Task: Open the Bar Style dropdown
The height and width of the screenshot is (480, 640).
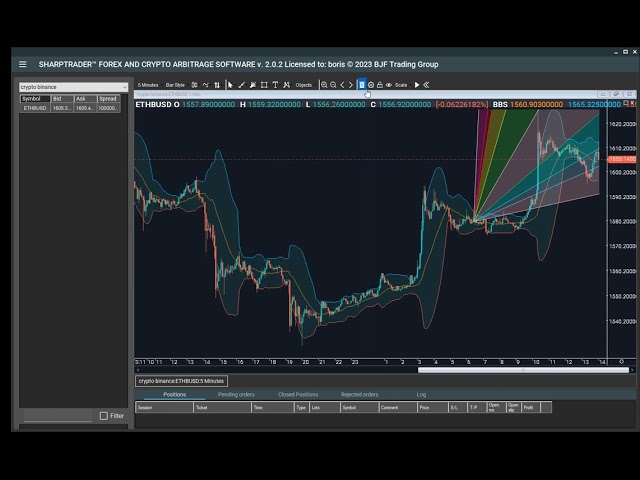Action: click(175, 85)
